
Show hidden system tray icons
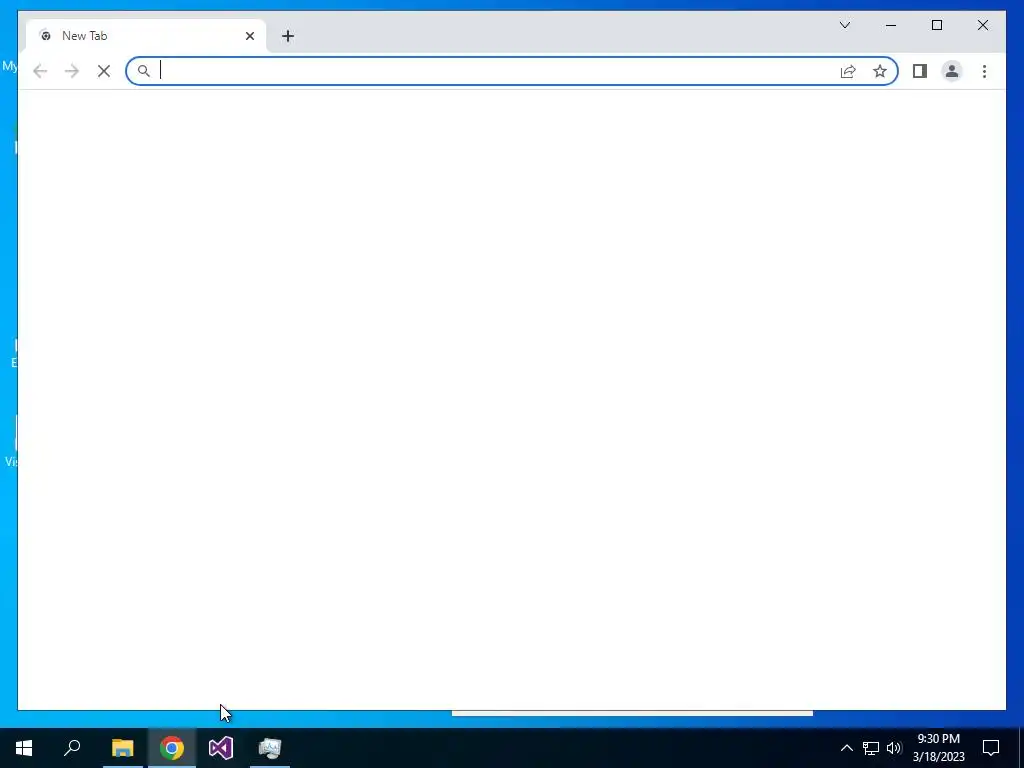coord(846,748)
